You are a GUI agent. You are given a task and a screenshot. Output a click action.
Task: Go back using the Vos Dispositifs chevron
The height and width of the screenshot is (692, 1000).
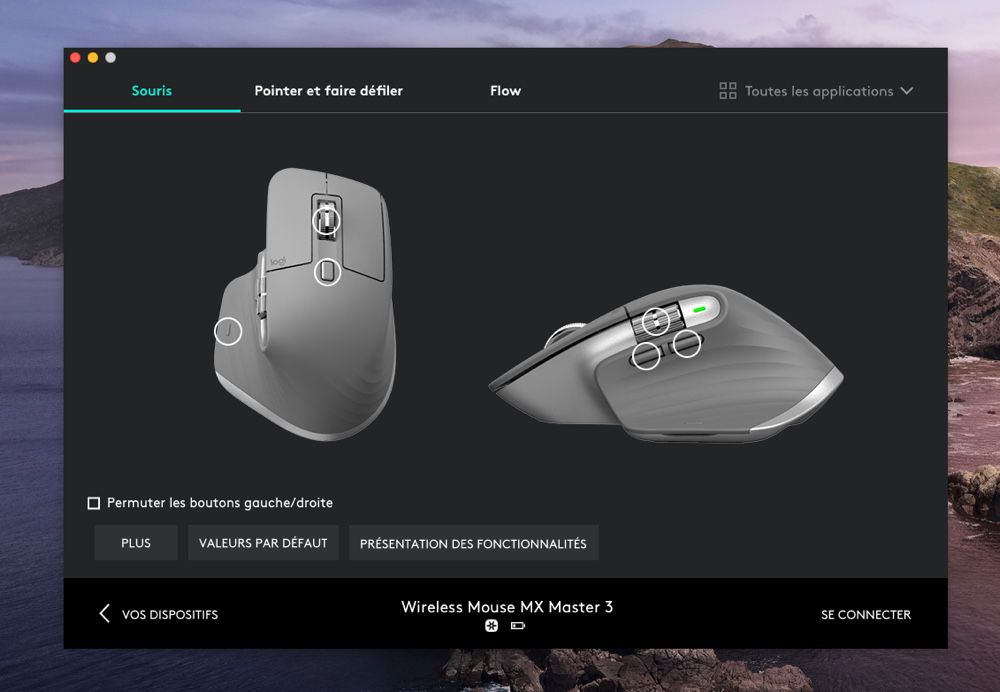pos(105,614)
